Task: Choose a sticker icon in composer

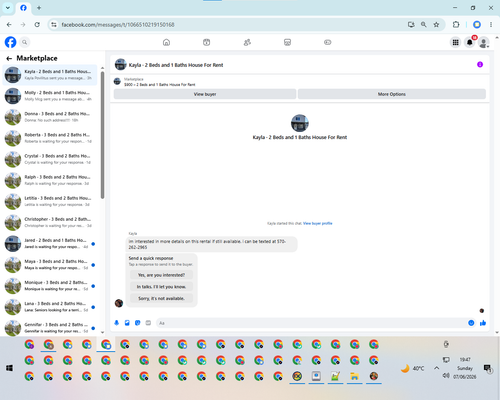Action: pyautogui.click(x=138, y=323)
